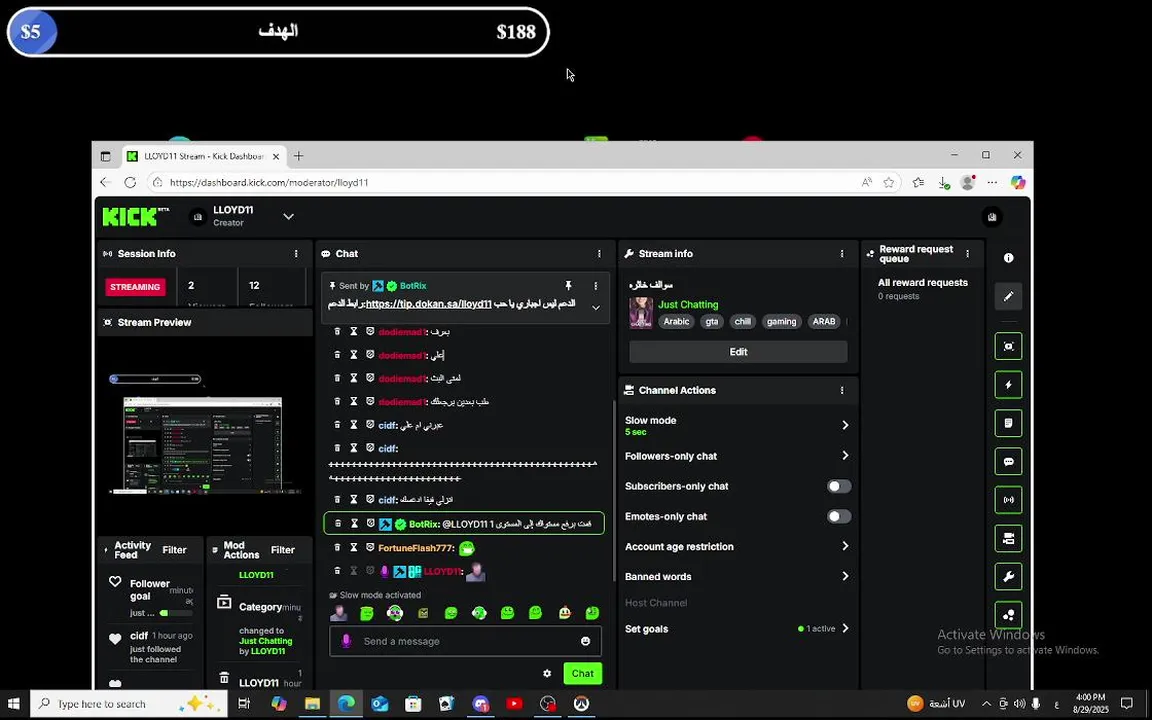This screenshot has height=720, width=1152.
Task: Toggle Emotes-only chat switch
Action: point(838,516)
